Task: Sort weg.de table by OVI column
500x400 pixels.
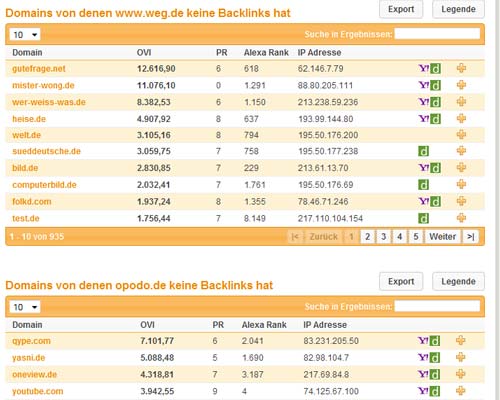Action: [144, 53]
